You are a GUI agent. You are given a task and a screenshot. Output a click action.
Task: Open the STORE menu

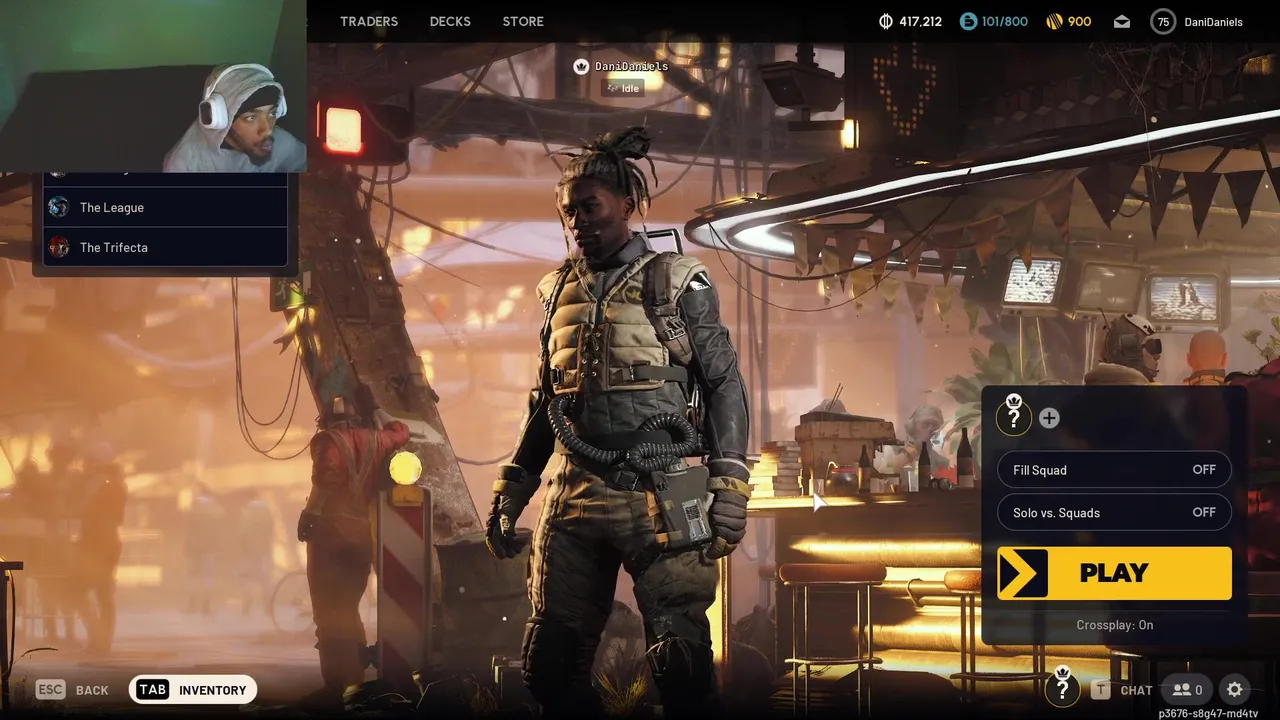pyautogui.click(x=523, y=21)
